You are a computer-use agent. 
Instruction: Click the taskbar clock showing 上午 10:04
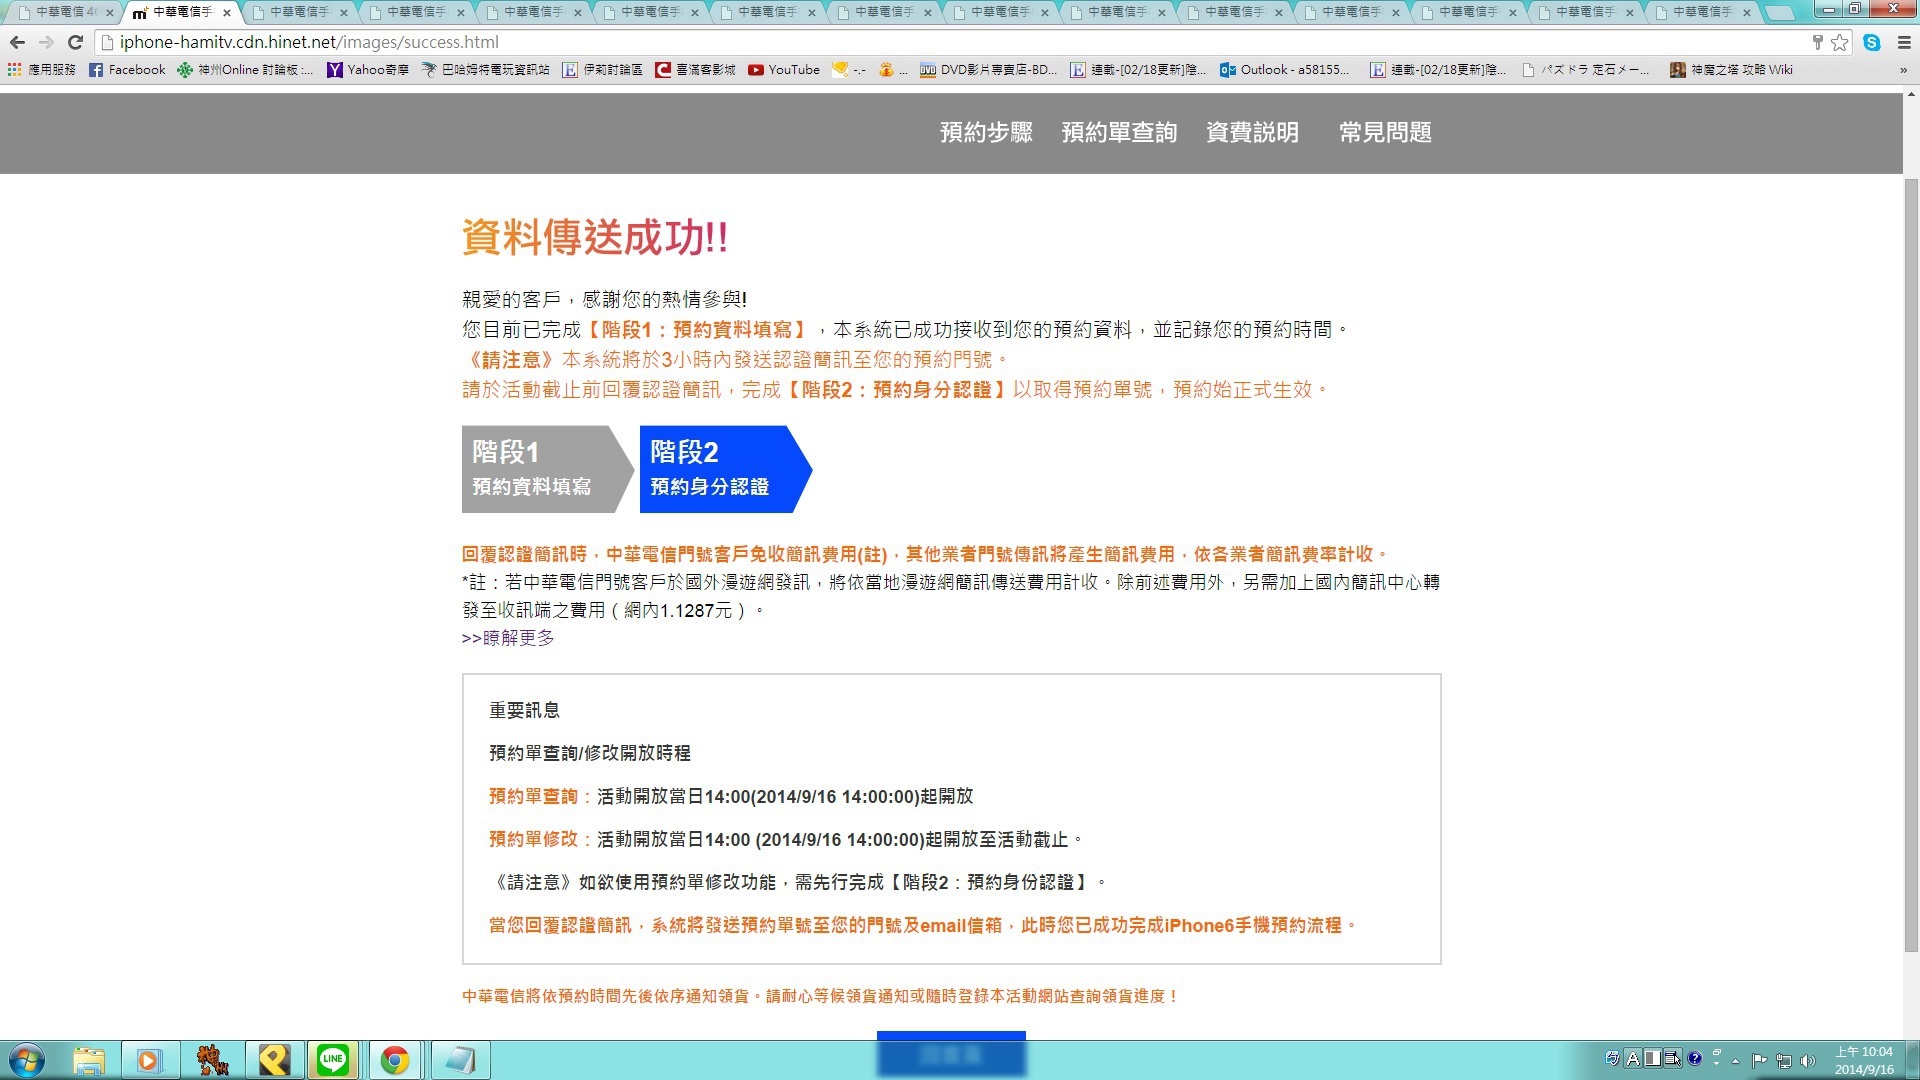[1863, 1060]
